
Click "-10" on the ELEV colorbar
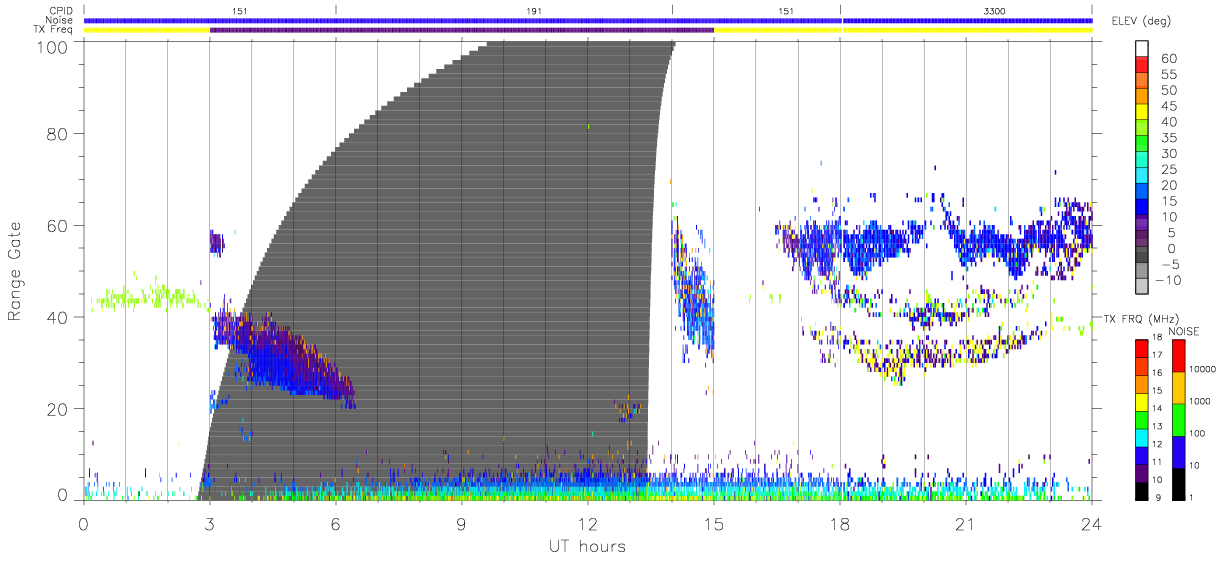1168,280
